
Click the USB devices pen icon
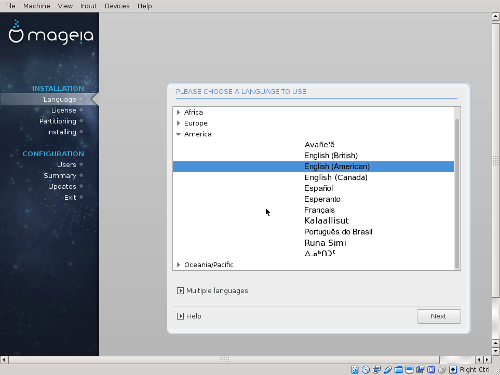[x=388, y=370]
